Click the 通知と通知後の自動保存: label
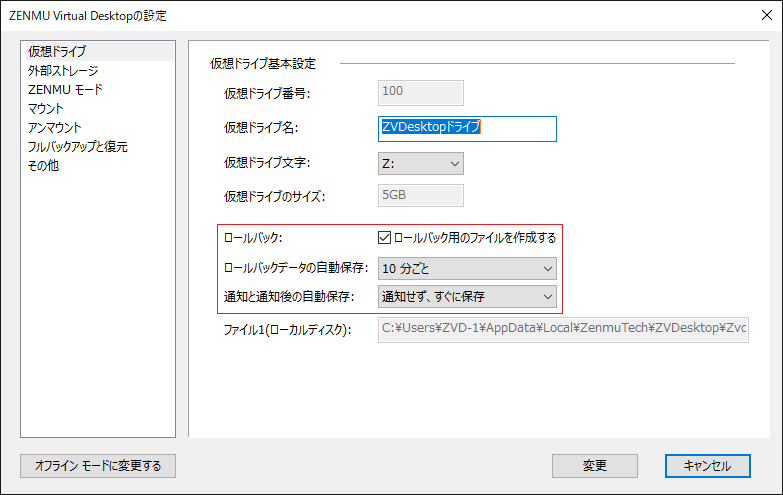Screen dimensions: 783x495 (x=289, y=297)
